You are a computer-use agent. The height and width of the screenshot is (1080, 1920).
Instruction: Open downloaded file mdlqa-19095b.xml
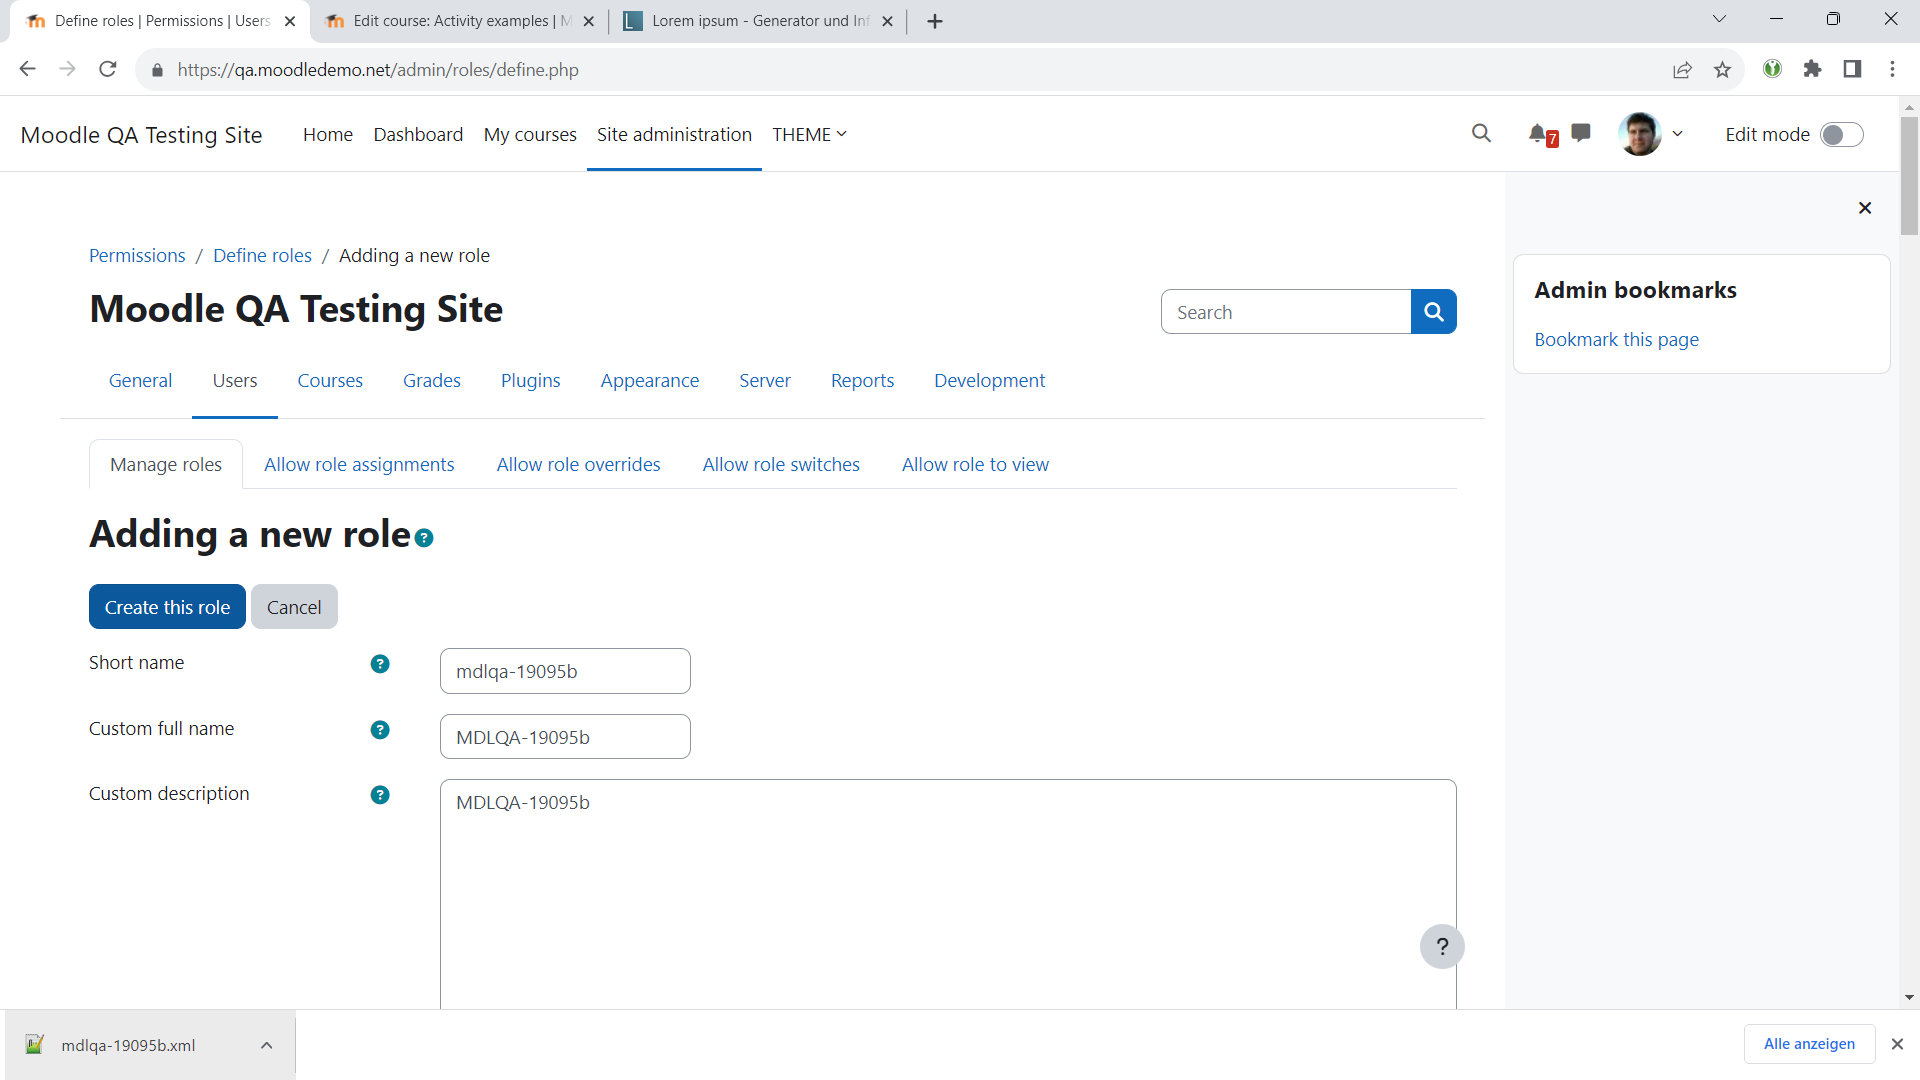(x=128, y=1045)
